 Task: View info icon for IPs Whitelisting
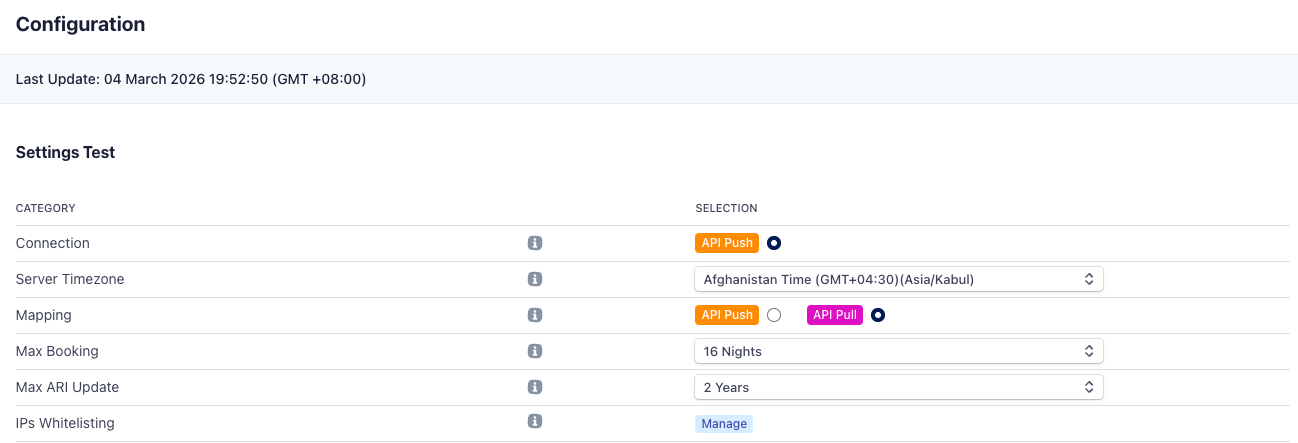[x=535, y=423]
